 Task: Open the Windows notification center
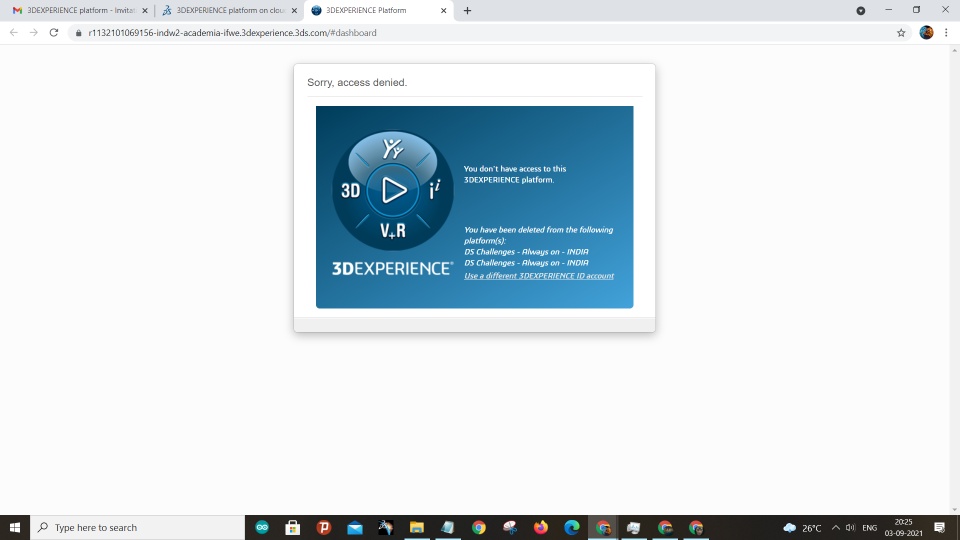(940, 527)
